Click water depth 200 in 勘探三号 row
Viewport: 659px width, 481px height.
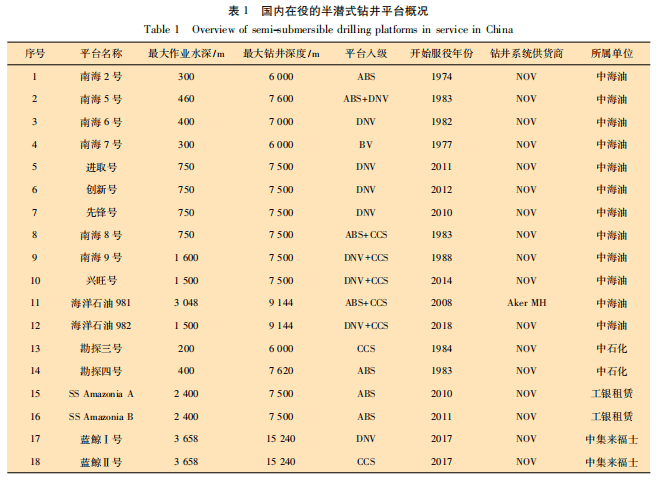tap(186, 349)
